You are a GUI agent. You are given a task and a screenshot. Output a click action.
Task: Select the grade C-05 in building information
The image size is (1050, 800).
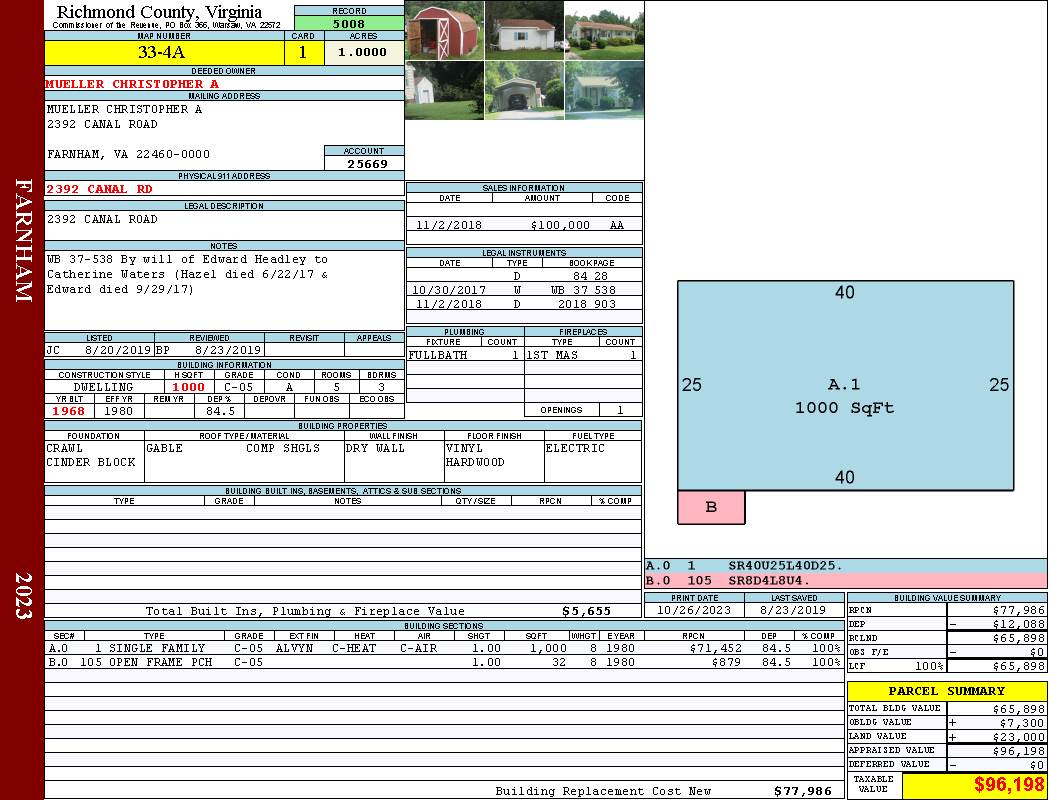coord(238,387)
